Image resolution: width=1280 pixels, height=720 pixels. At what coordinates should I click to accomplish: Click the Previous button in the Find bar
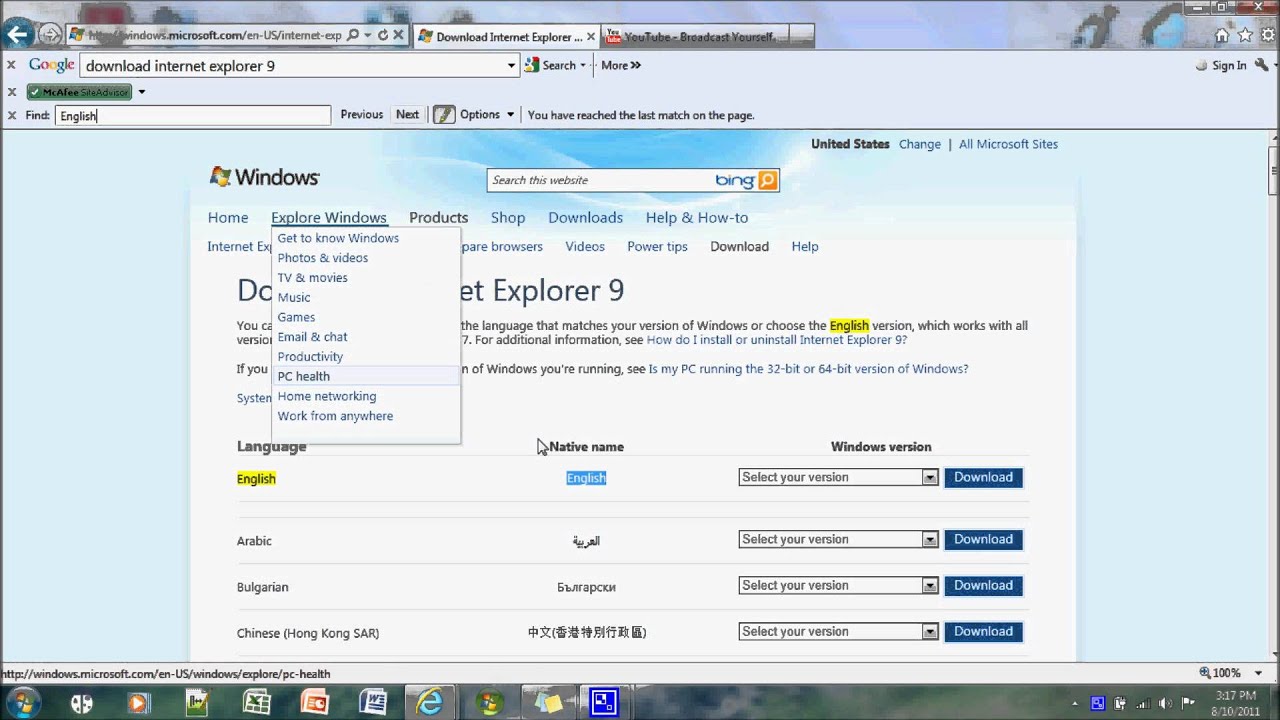362,115
